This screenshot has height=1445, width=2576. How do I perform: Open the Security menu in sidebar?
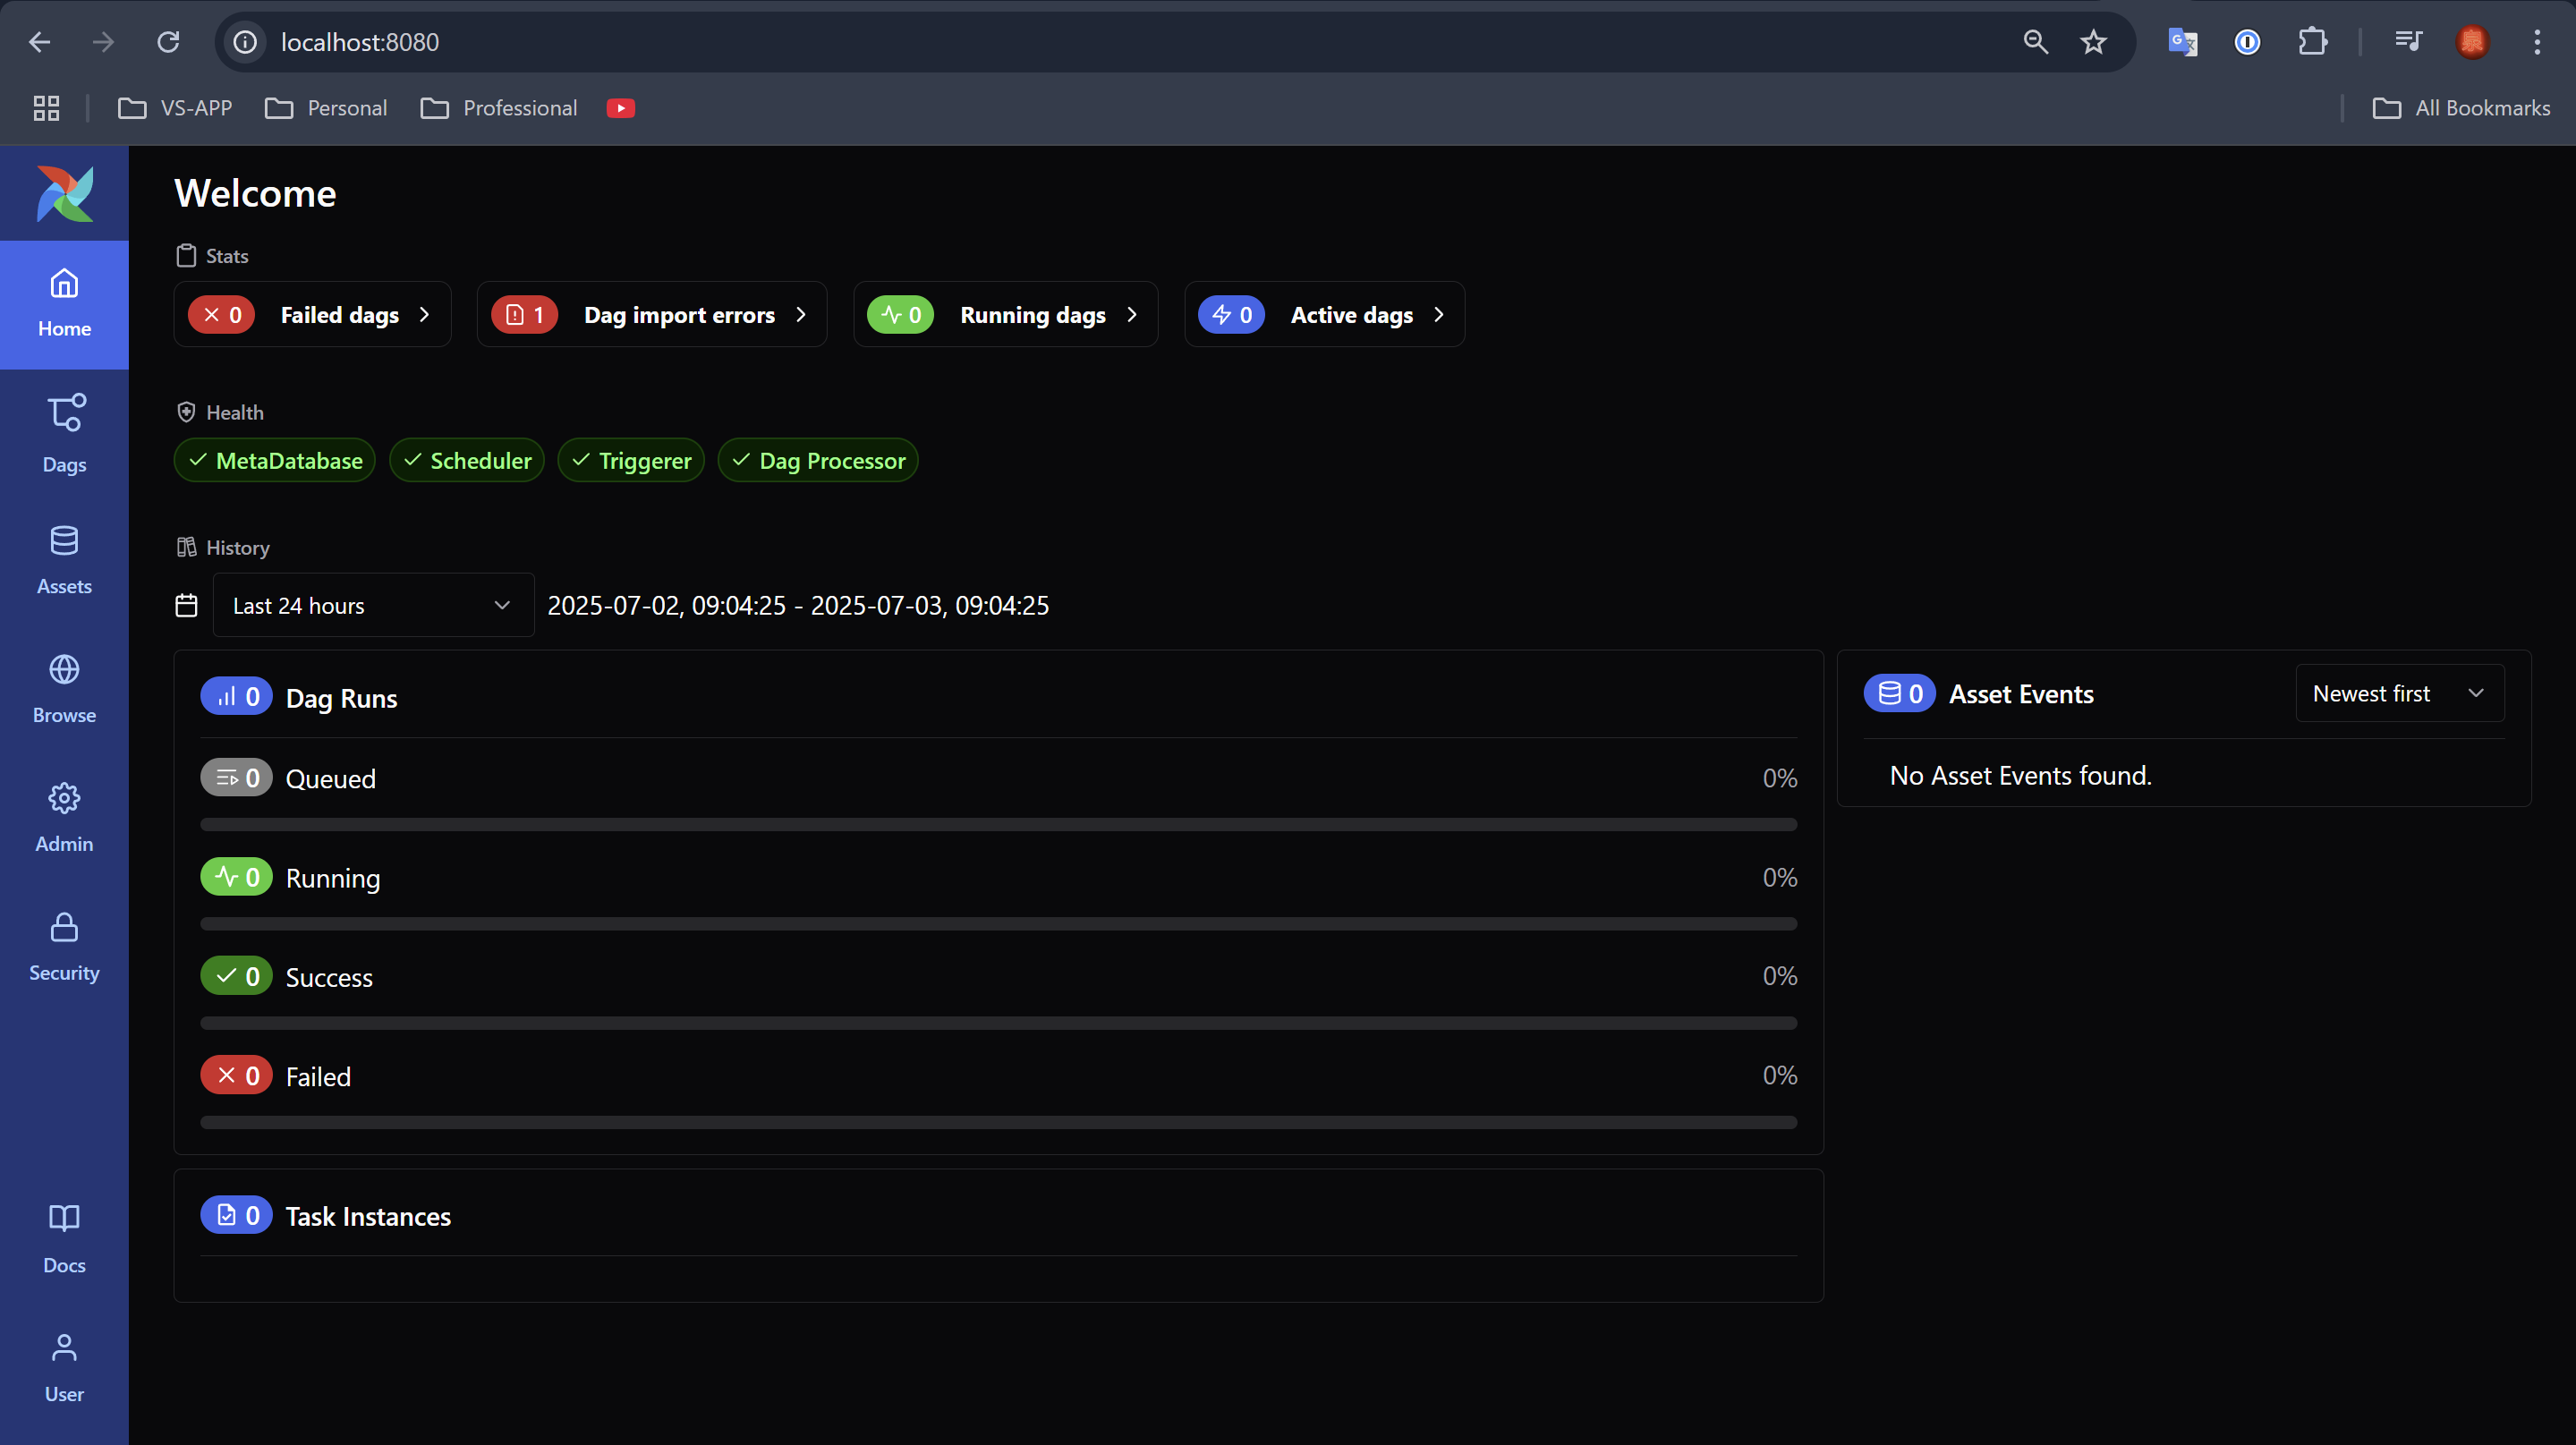click(x=64, y=947)
